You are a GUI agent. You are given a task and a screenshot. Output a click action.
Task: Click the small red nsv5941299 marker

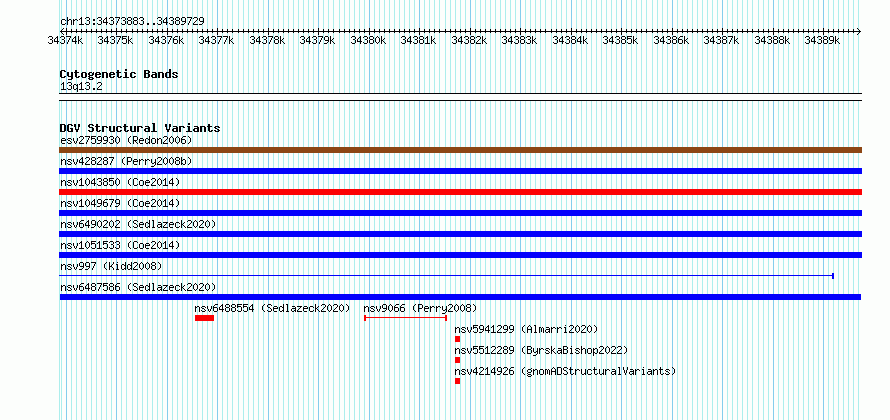tap(457, 339)
